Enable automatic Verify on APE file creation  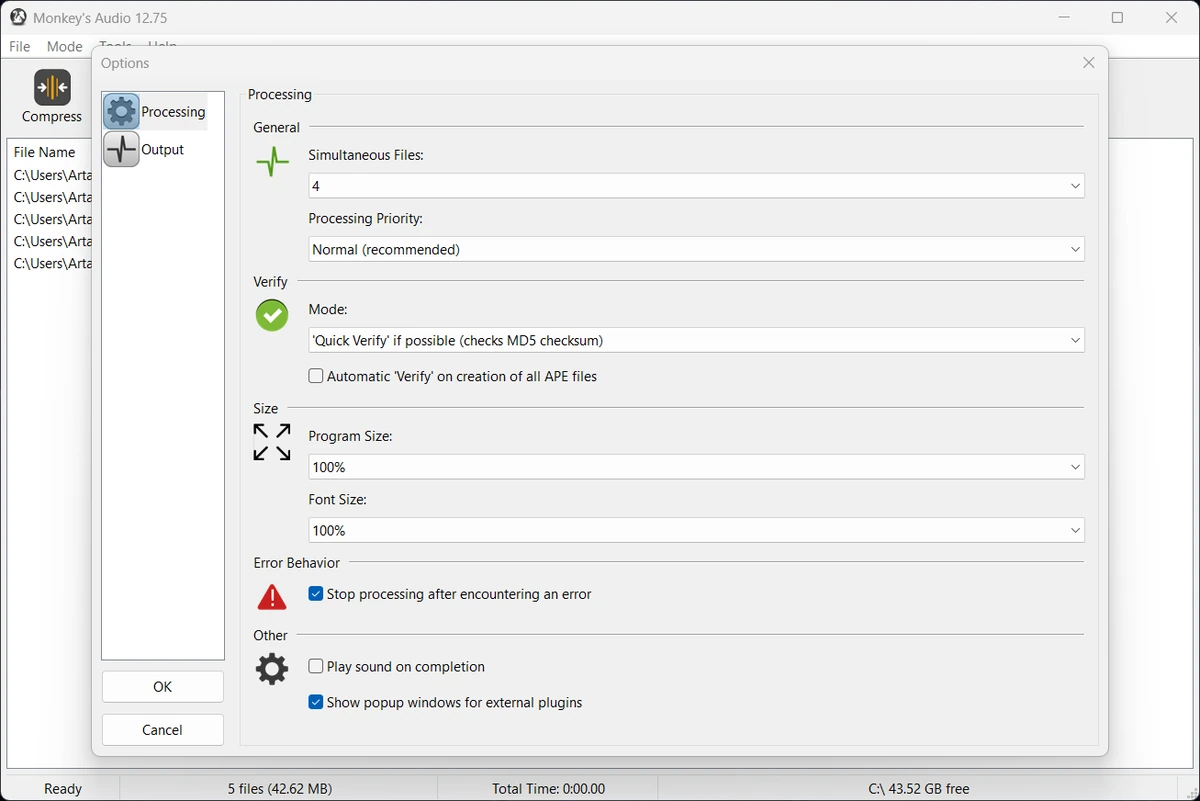316,377
